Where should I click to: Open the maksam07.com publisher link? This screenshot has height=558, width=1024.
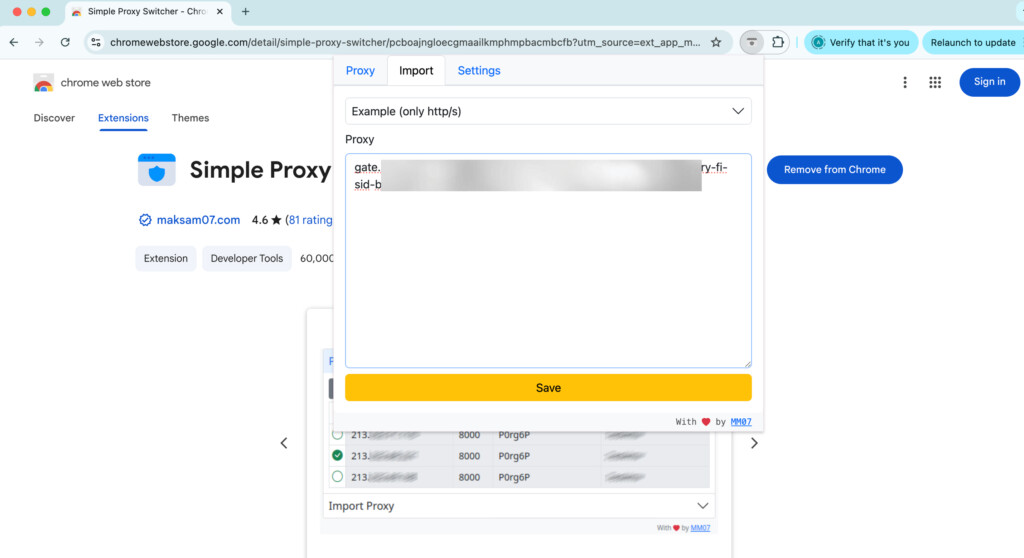click(198, 220)
